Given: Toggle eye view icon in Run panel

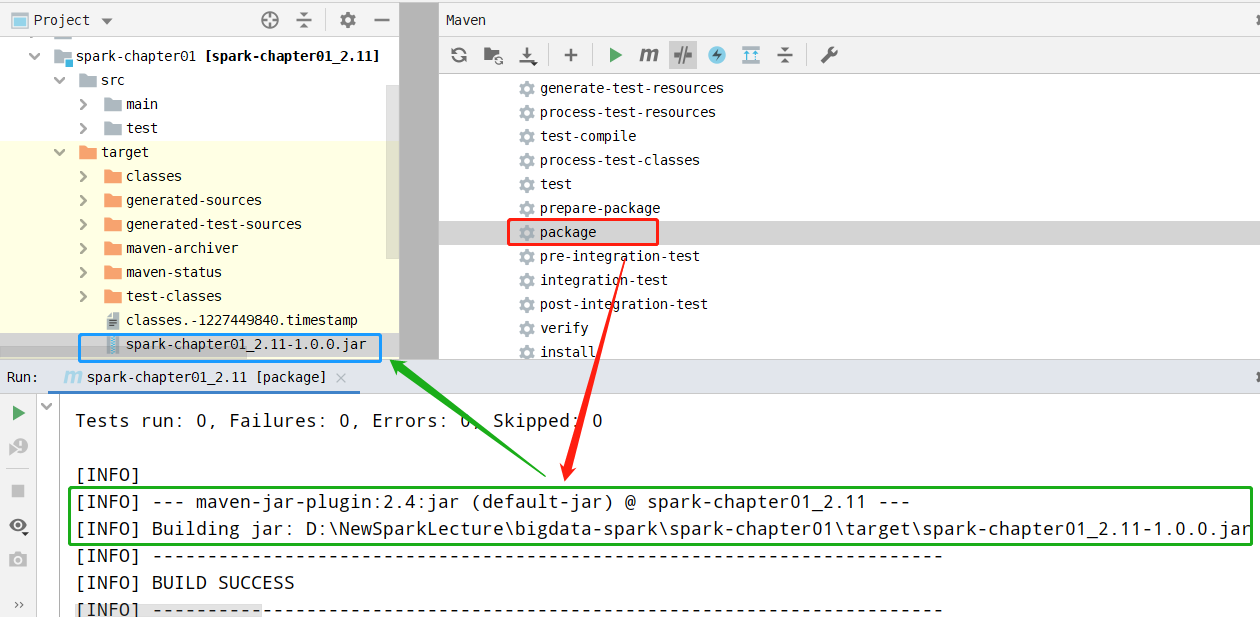Looking at the screenshot, I should [x=18, y=526].
